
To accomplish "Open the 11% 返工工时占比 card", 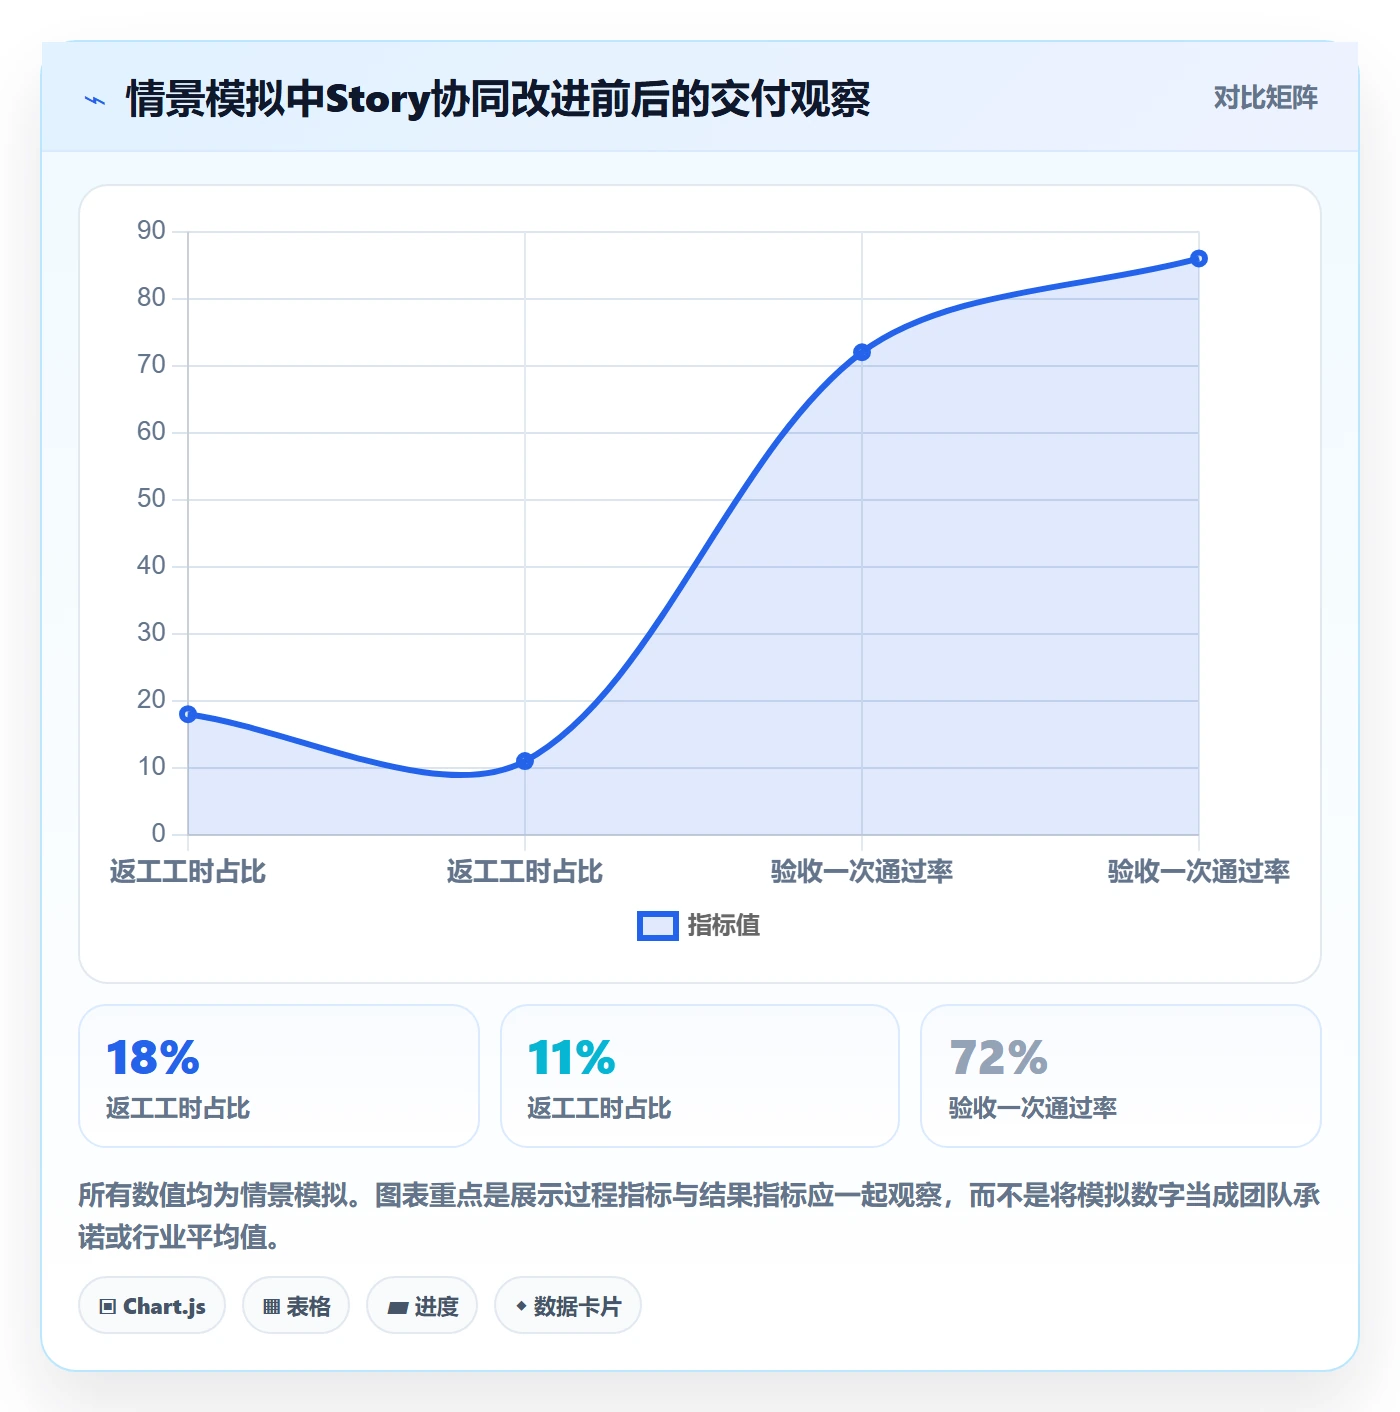I will [x=700, y=1076].
